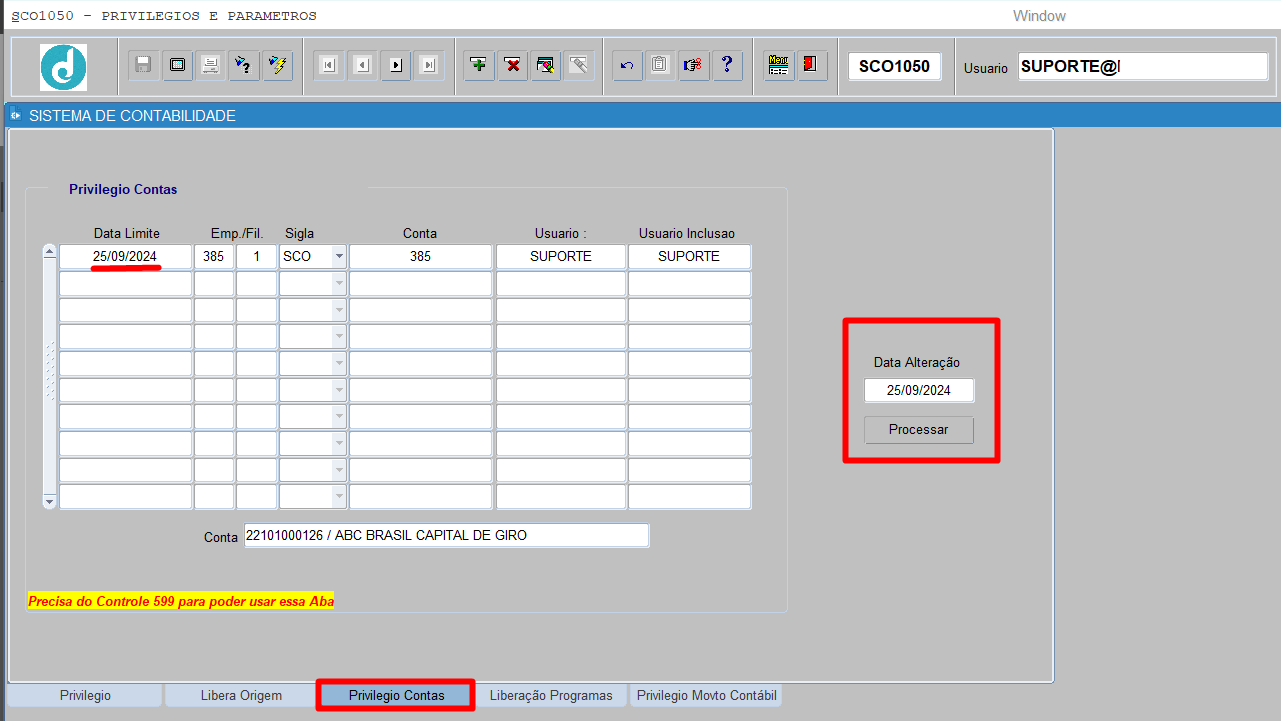The image size is (1281, 721).
Task: Click the 'Sigla' column header
Action: 299,233
